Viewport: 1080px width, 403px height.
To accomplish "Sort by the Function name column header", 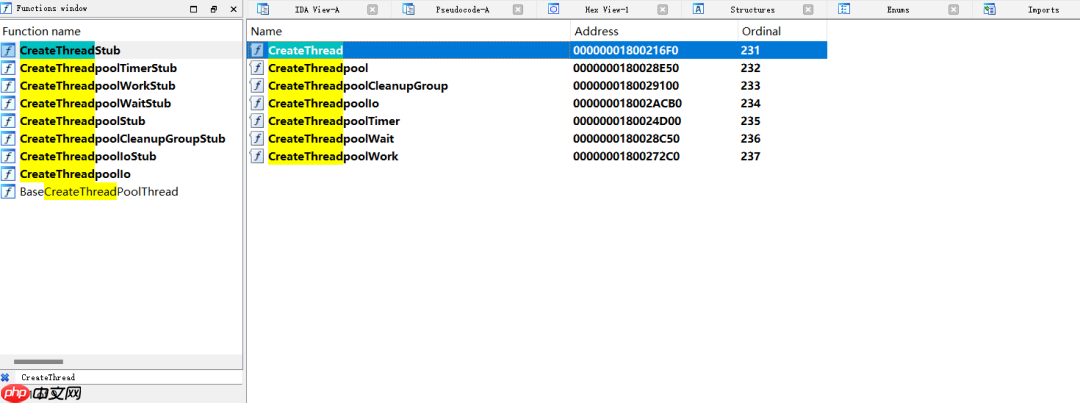I will point(121,32).
